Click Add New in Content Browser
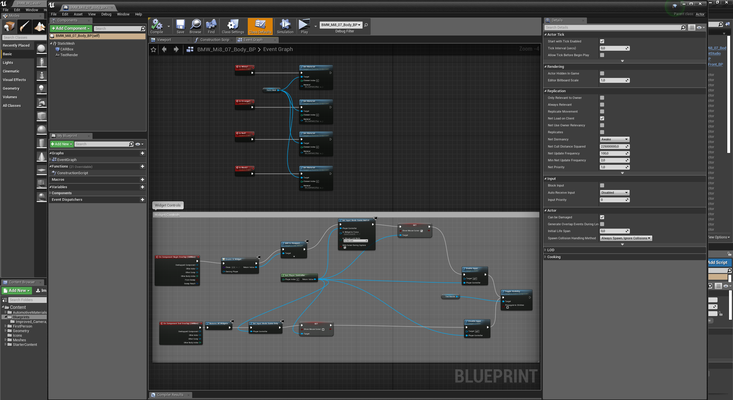 pyautogui.click(x=18, y=290)
